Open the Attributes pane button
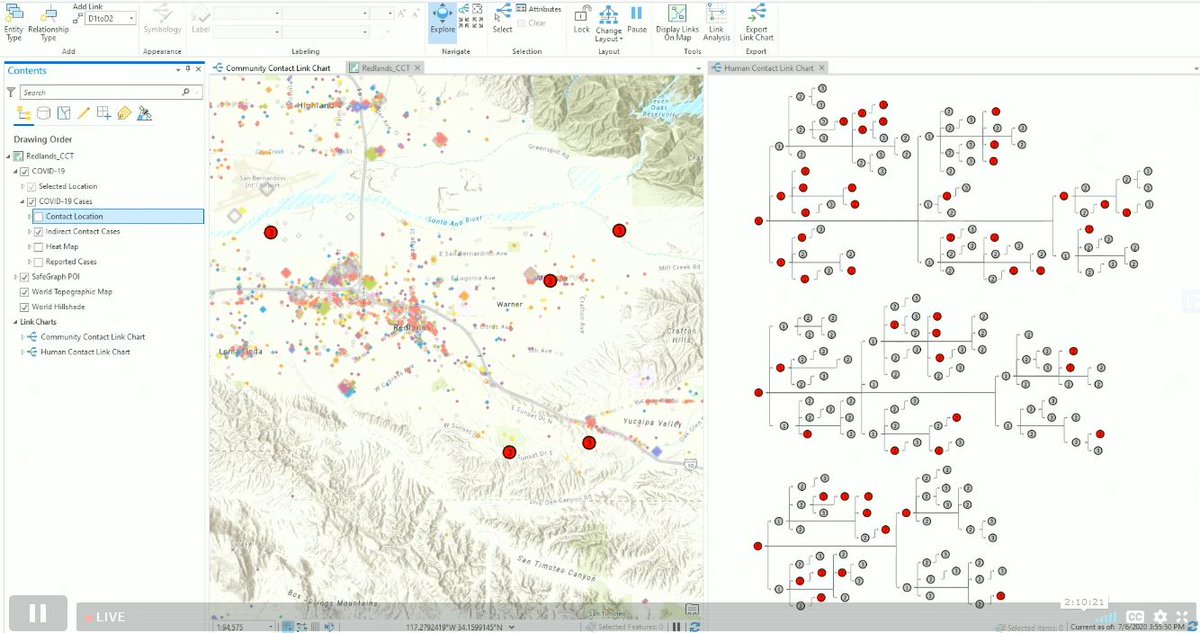This screenshot has width=1200, height=633. point(539,9)
